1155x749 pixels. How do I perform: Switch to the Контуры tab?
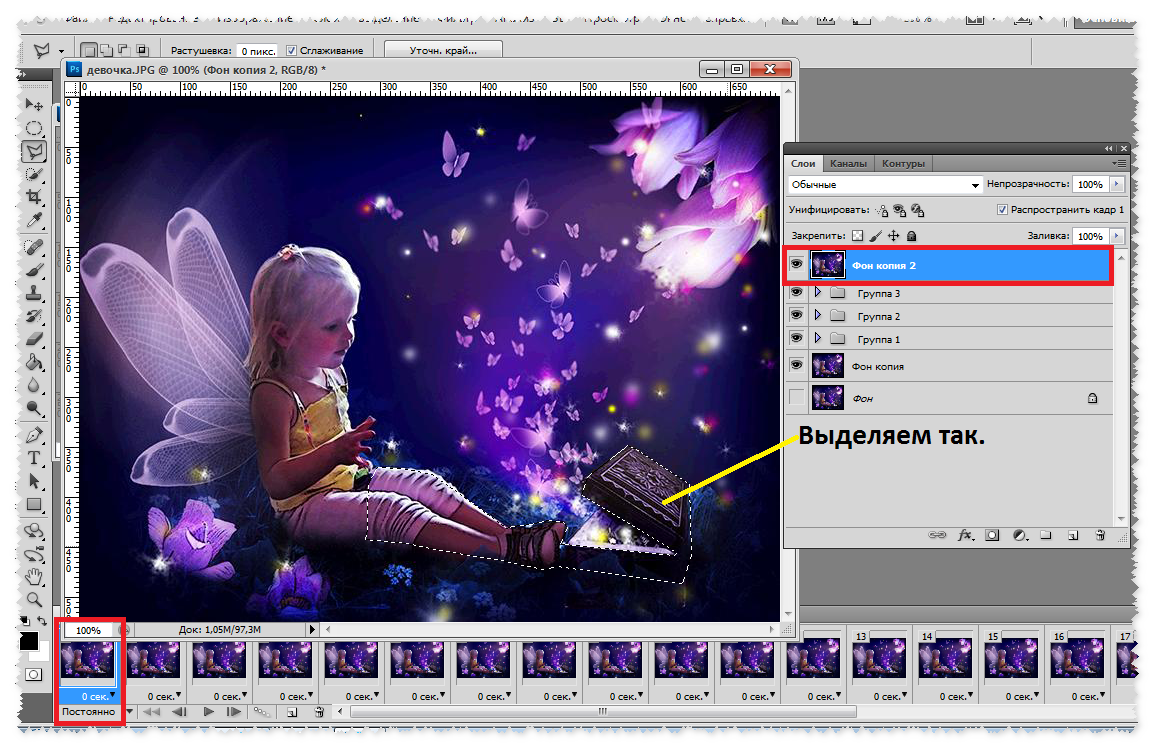pos(902,163)
